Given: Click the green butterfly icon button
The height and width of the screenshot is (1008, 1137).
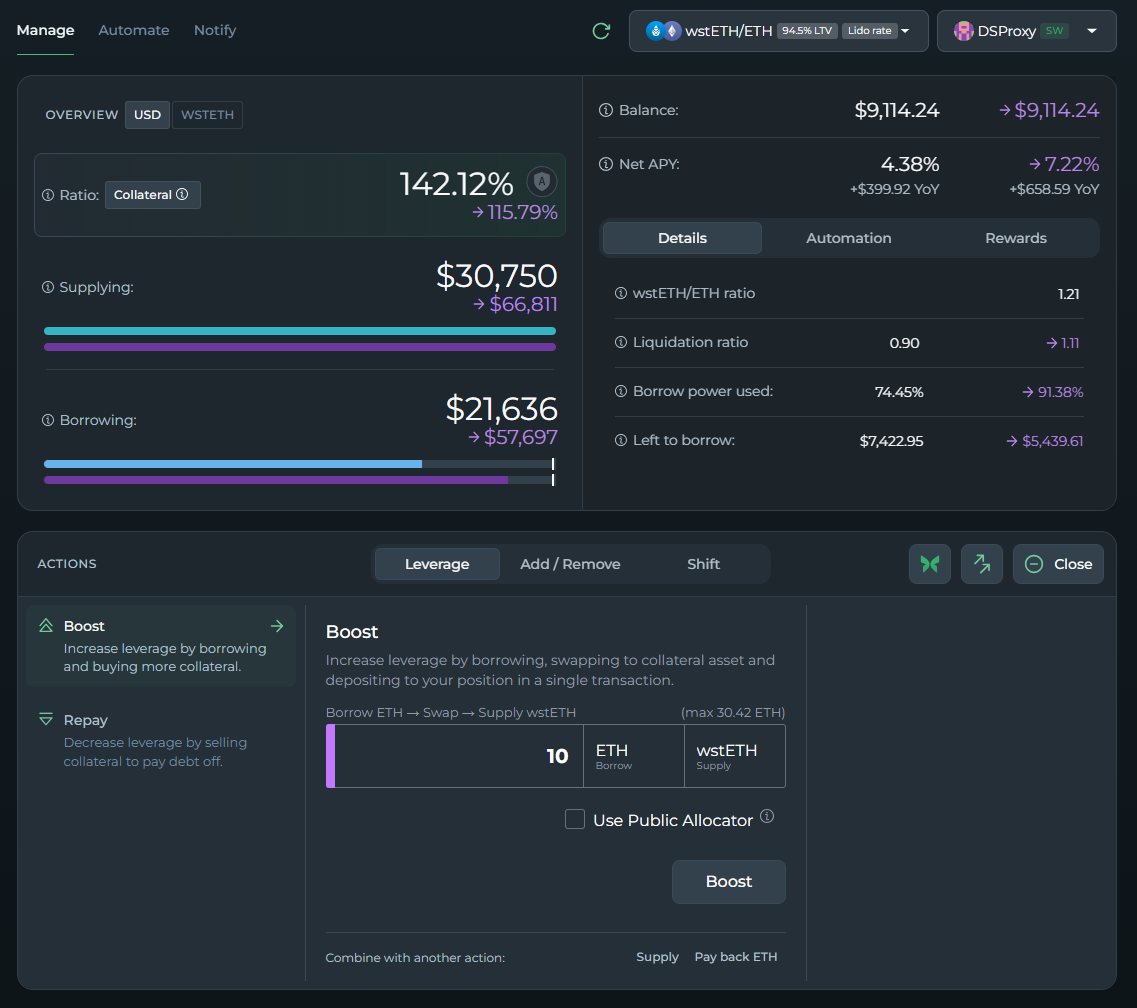Looking at the screenshot, I should coord(930,564).
